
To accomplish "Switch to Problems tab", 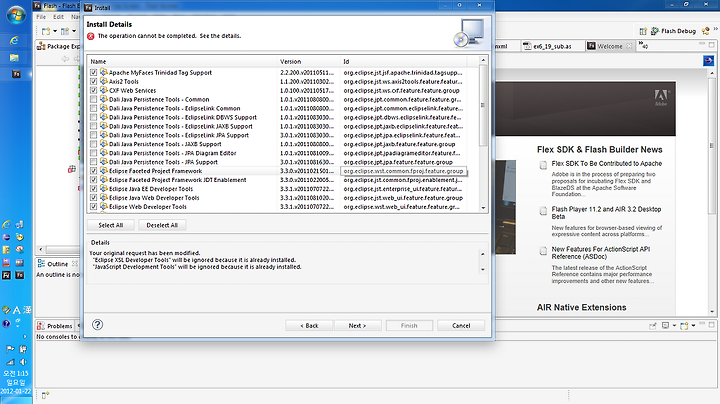I will pos(55,326).
